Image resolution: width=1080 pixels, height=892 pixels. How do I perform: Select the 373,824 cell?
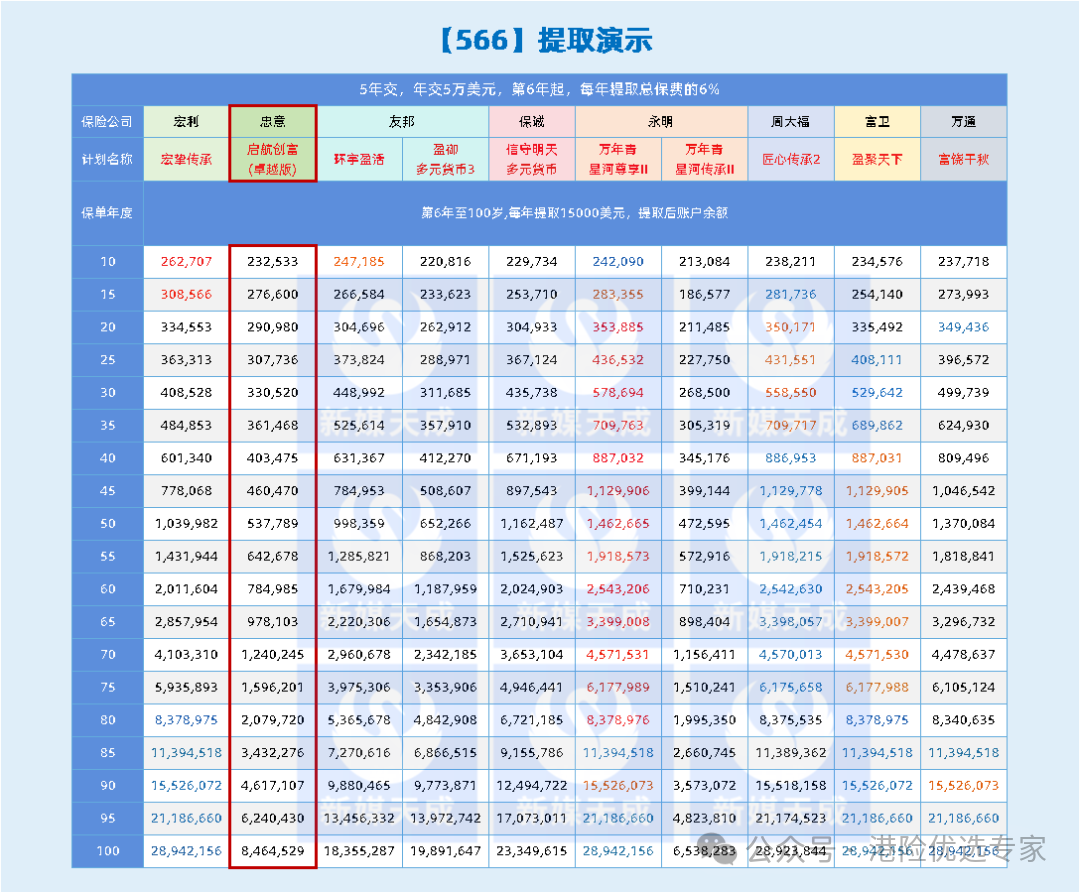point(359,360)
